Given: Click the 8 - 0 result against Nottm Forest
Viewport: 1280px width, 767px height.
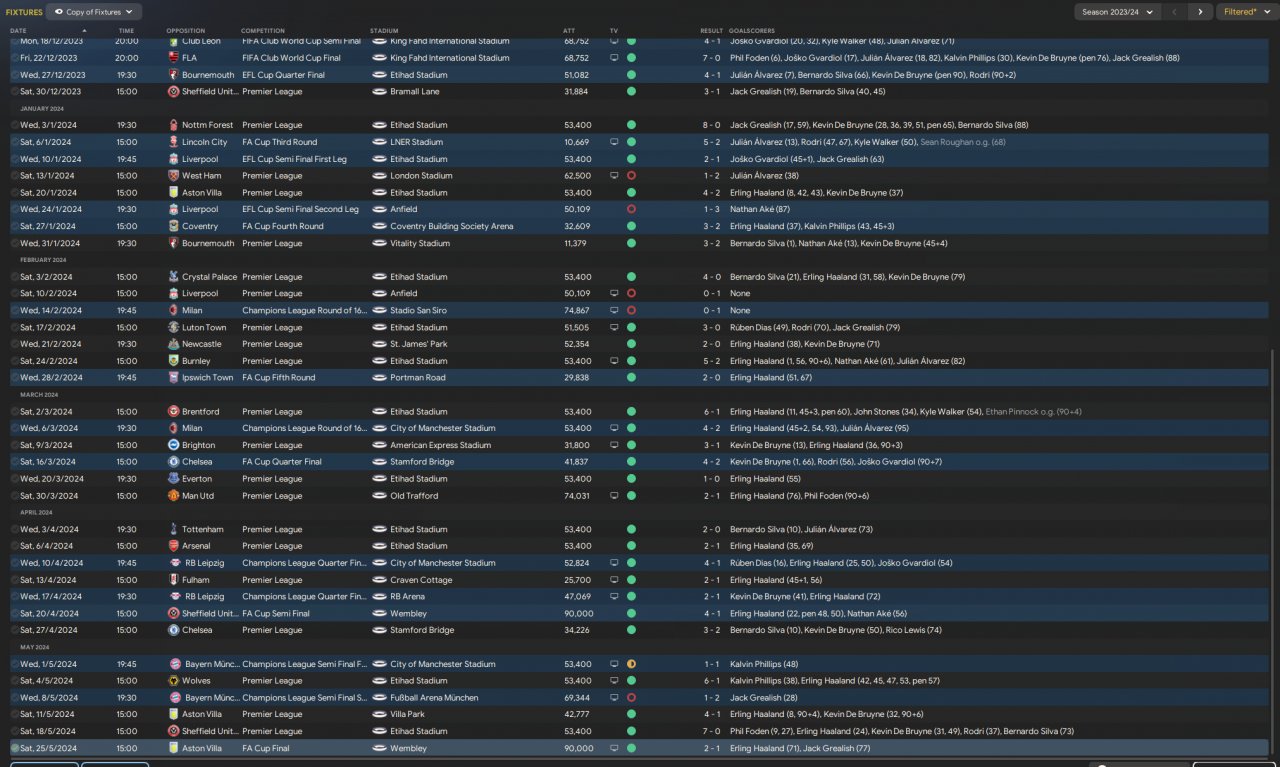Looking at the screenshot, I should click(711, 125).
